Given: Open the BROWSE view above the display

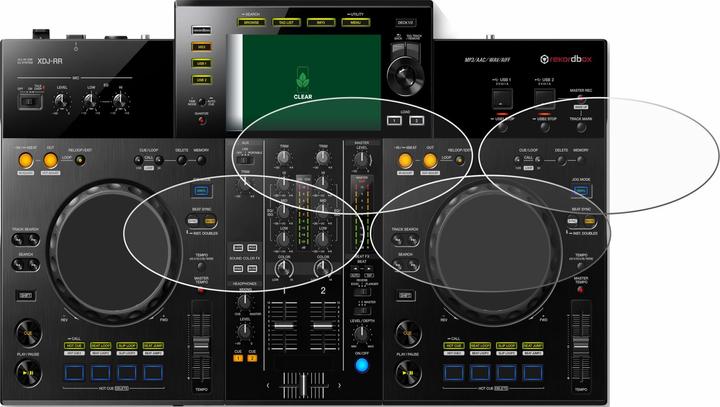Looking at the screenshot, I should [251, 22].
